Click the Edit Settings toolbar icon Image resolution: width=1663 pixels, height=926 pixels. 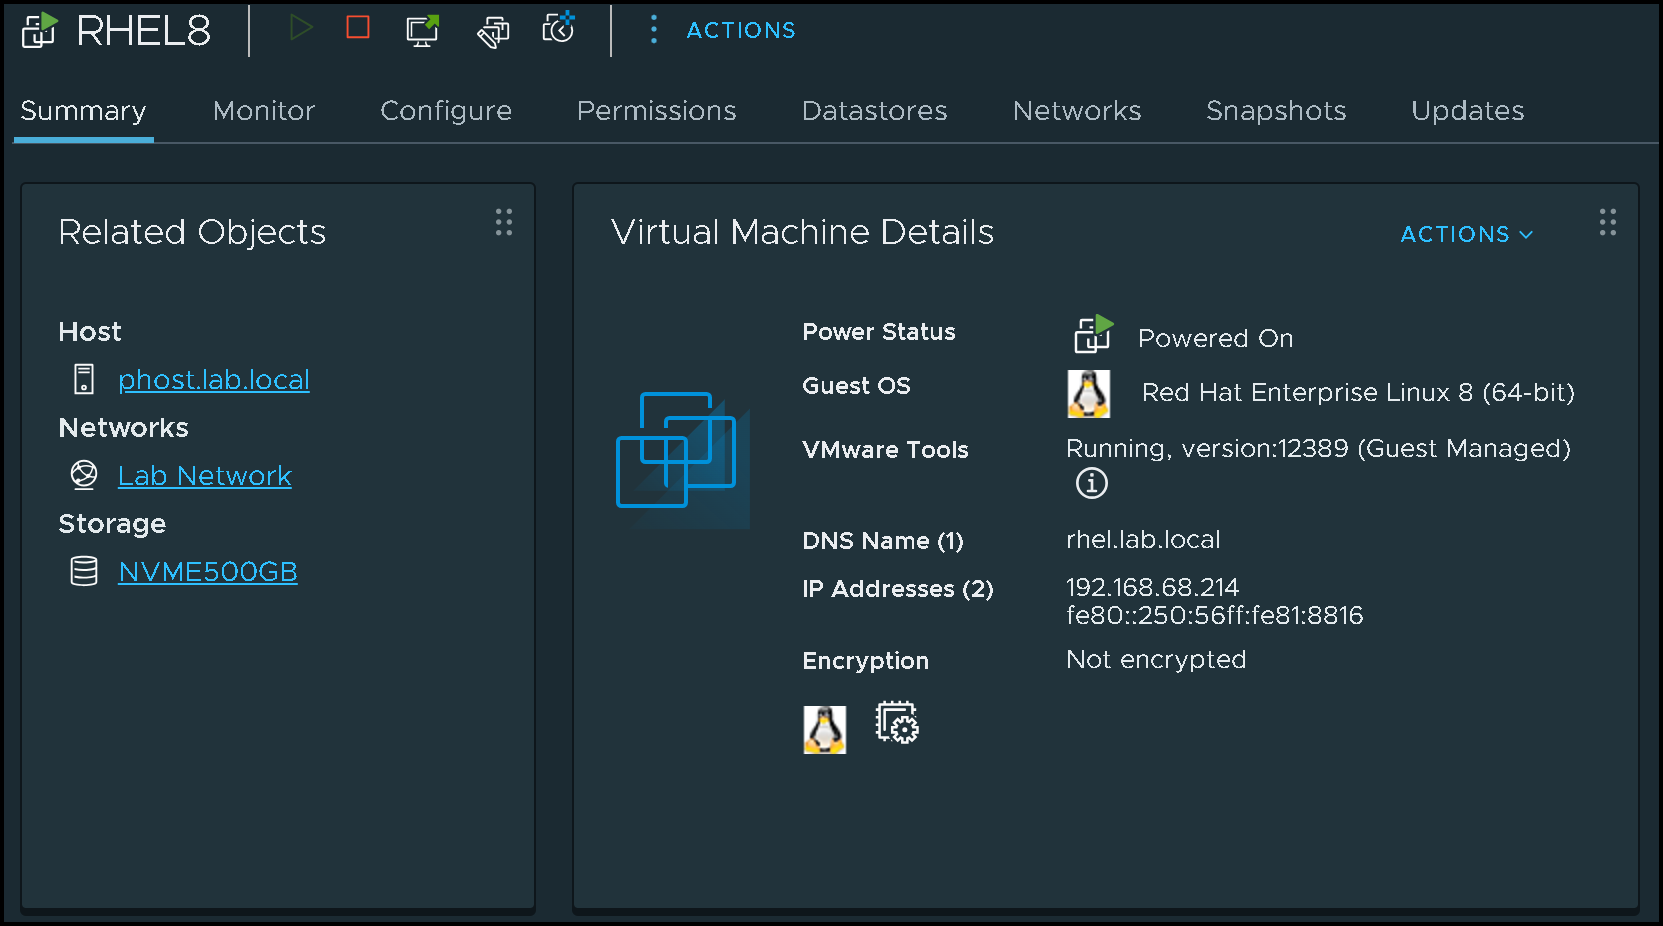point(492,31)
